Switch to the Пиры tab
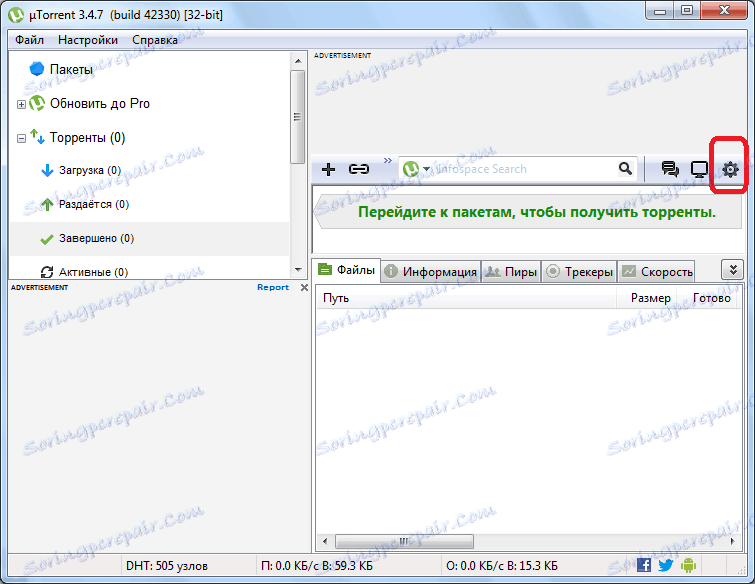755x584 pixels. (511, 272)
